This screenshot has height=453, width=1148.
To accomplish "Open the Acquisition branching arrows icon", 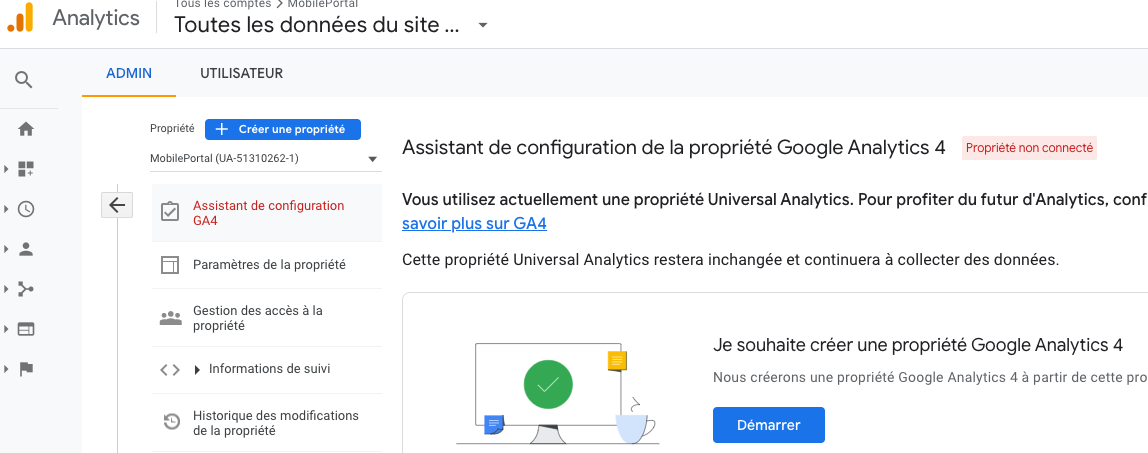I will coord(26,289).
